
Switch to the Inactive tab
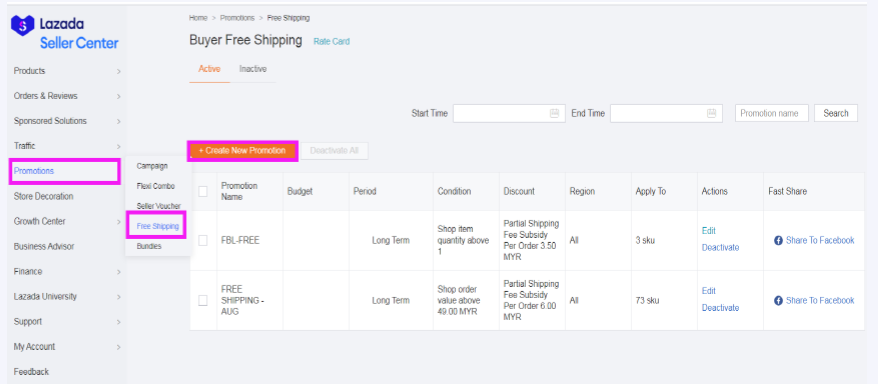[253, 69]
